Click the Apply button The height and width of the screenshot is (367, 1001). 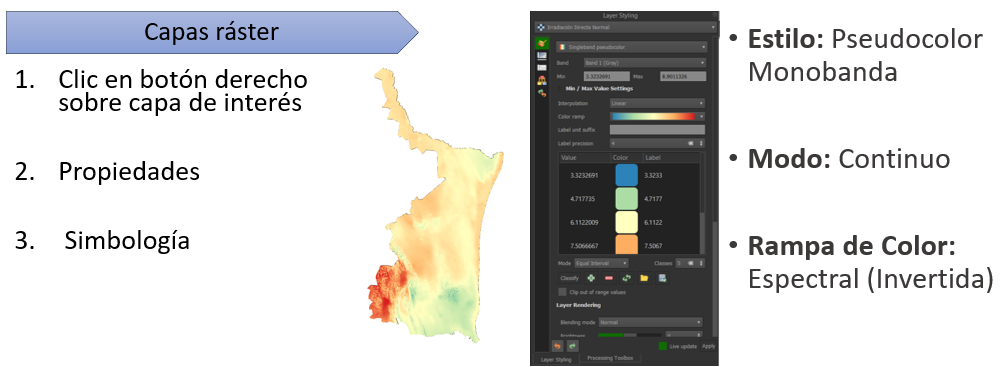[x=708, y=346]
